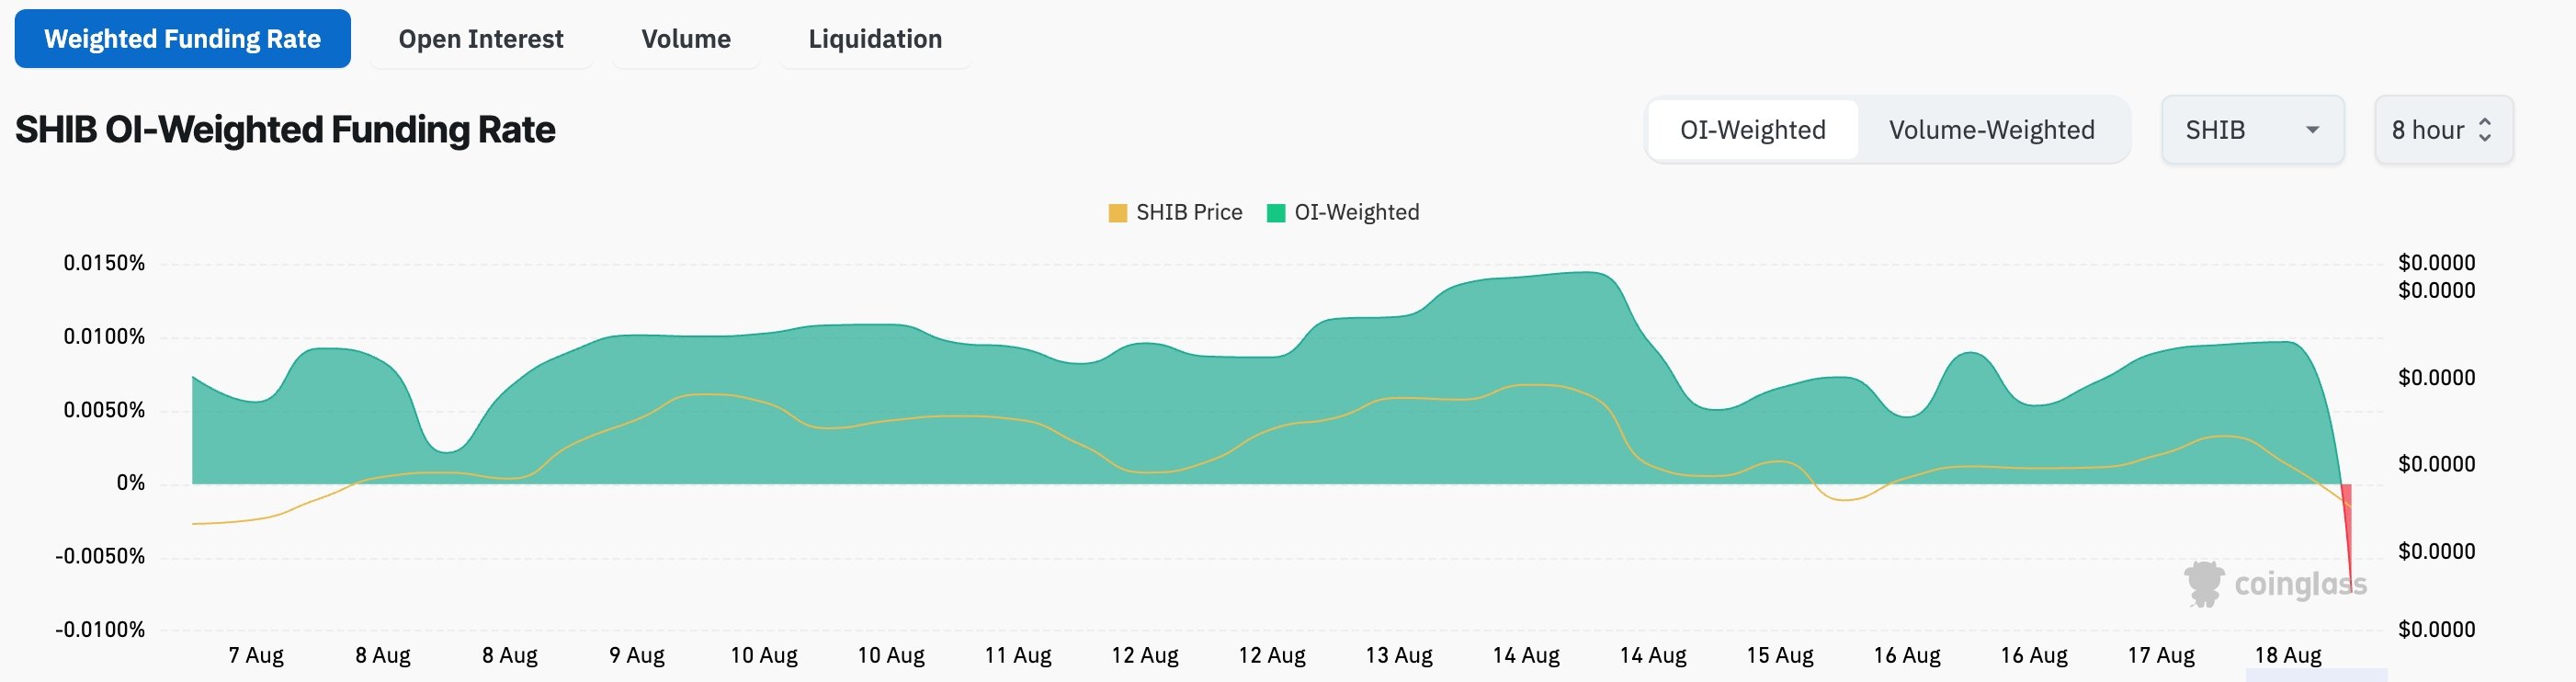Switch to the Open Interest tab
Screen dimensions: 2576x682
481,38
